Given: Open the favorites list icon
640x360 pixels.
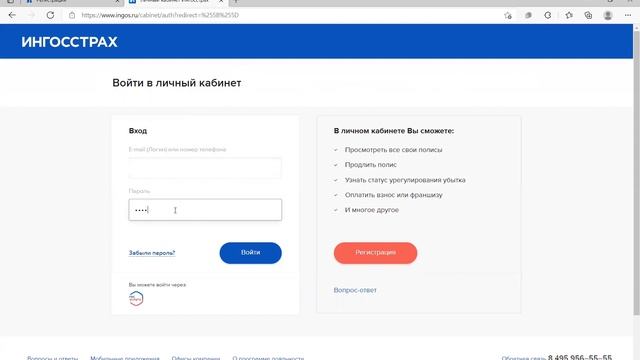Looking at the screenshot, I should point(569,16).
